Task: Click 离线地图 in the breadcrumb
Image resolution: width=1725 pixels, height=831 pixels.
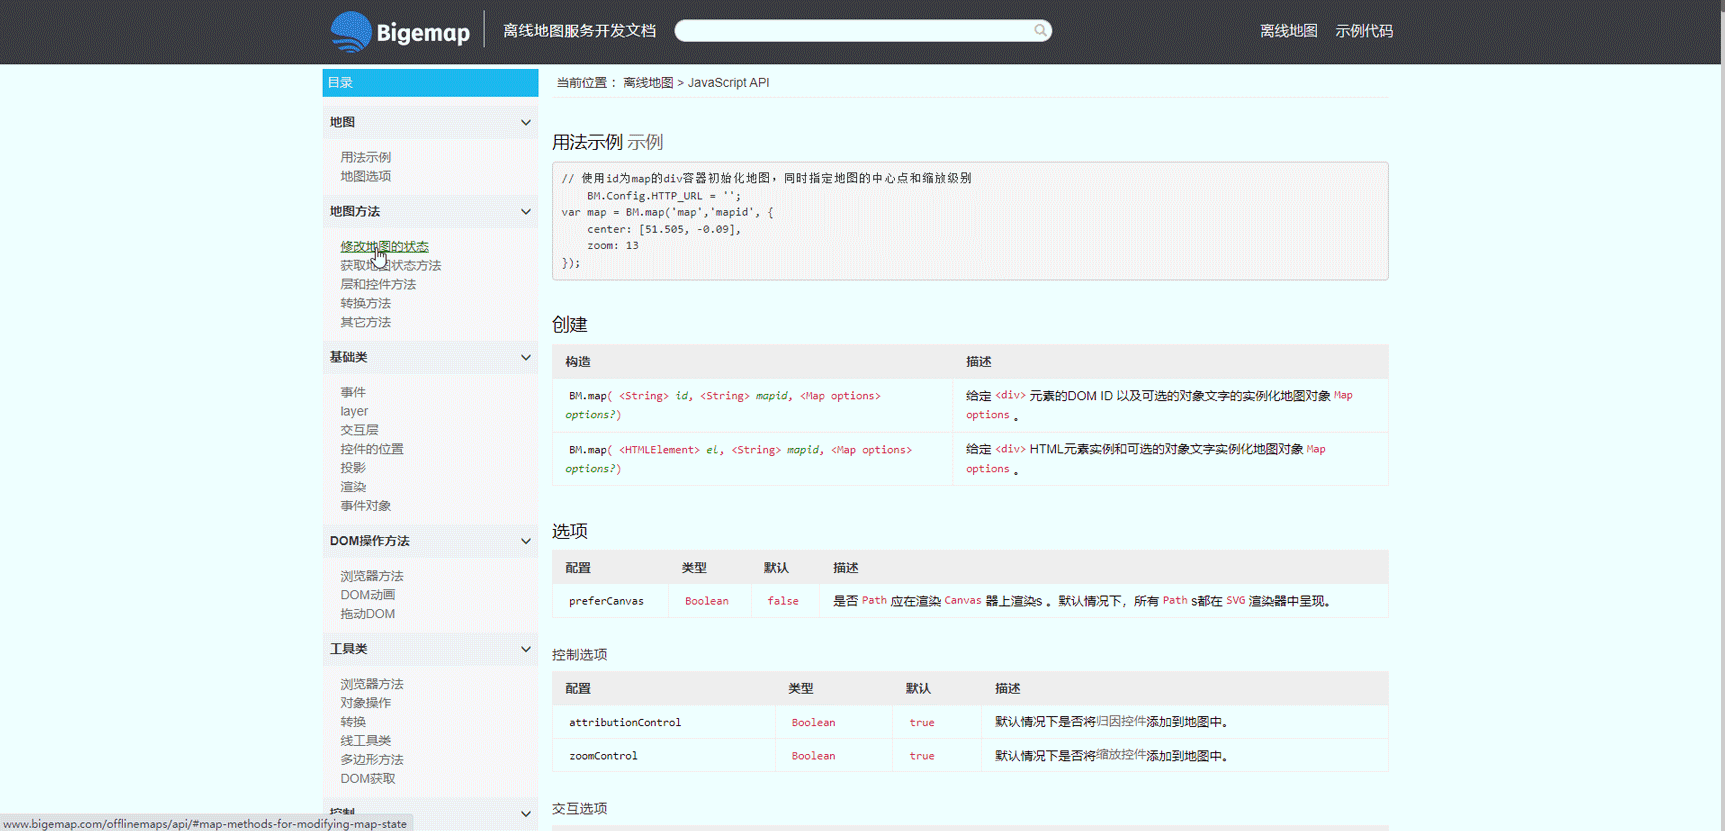Action: tap(648, 82)
